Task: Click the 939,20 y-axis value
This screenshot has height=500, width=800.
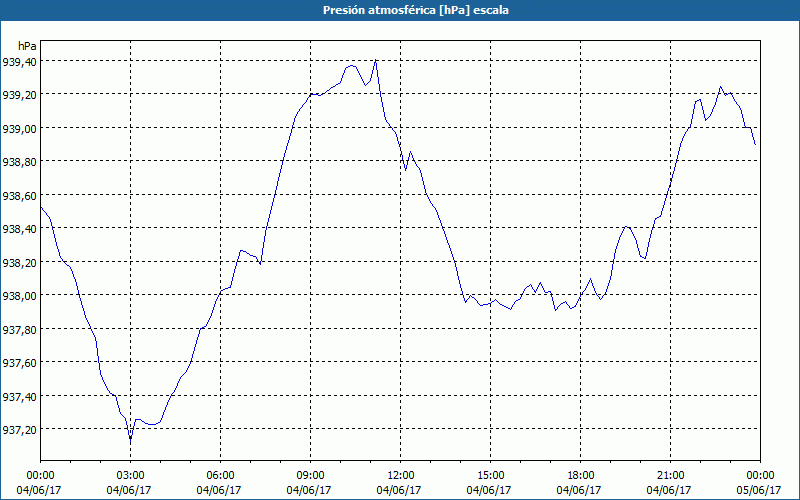Action: coord(19,95)
